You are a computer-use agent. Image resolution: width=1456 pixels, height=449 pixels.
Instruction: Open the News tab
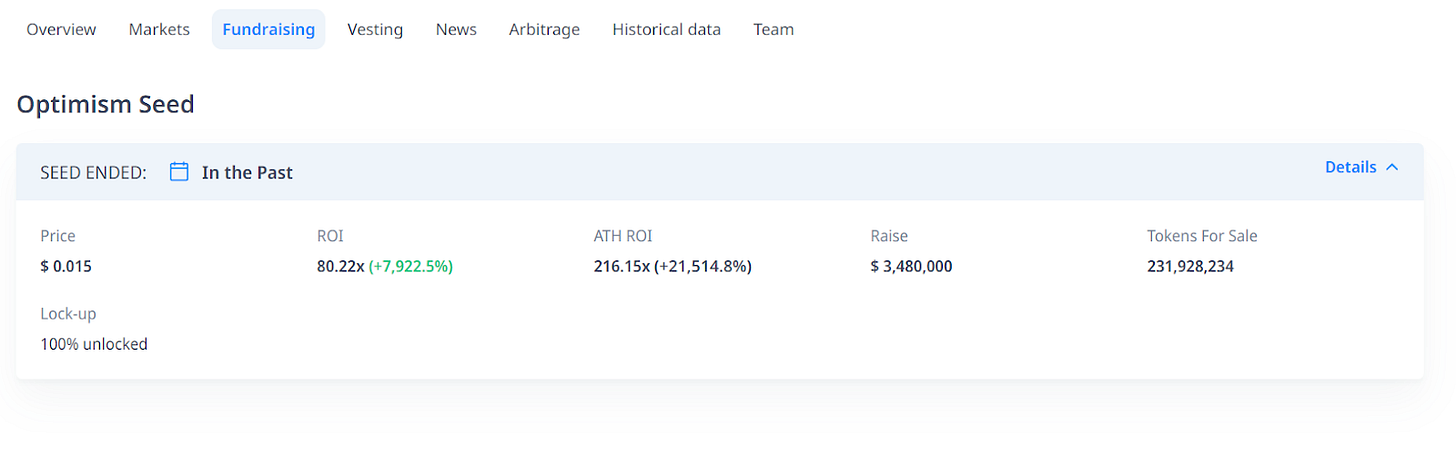coord(456,29)
